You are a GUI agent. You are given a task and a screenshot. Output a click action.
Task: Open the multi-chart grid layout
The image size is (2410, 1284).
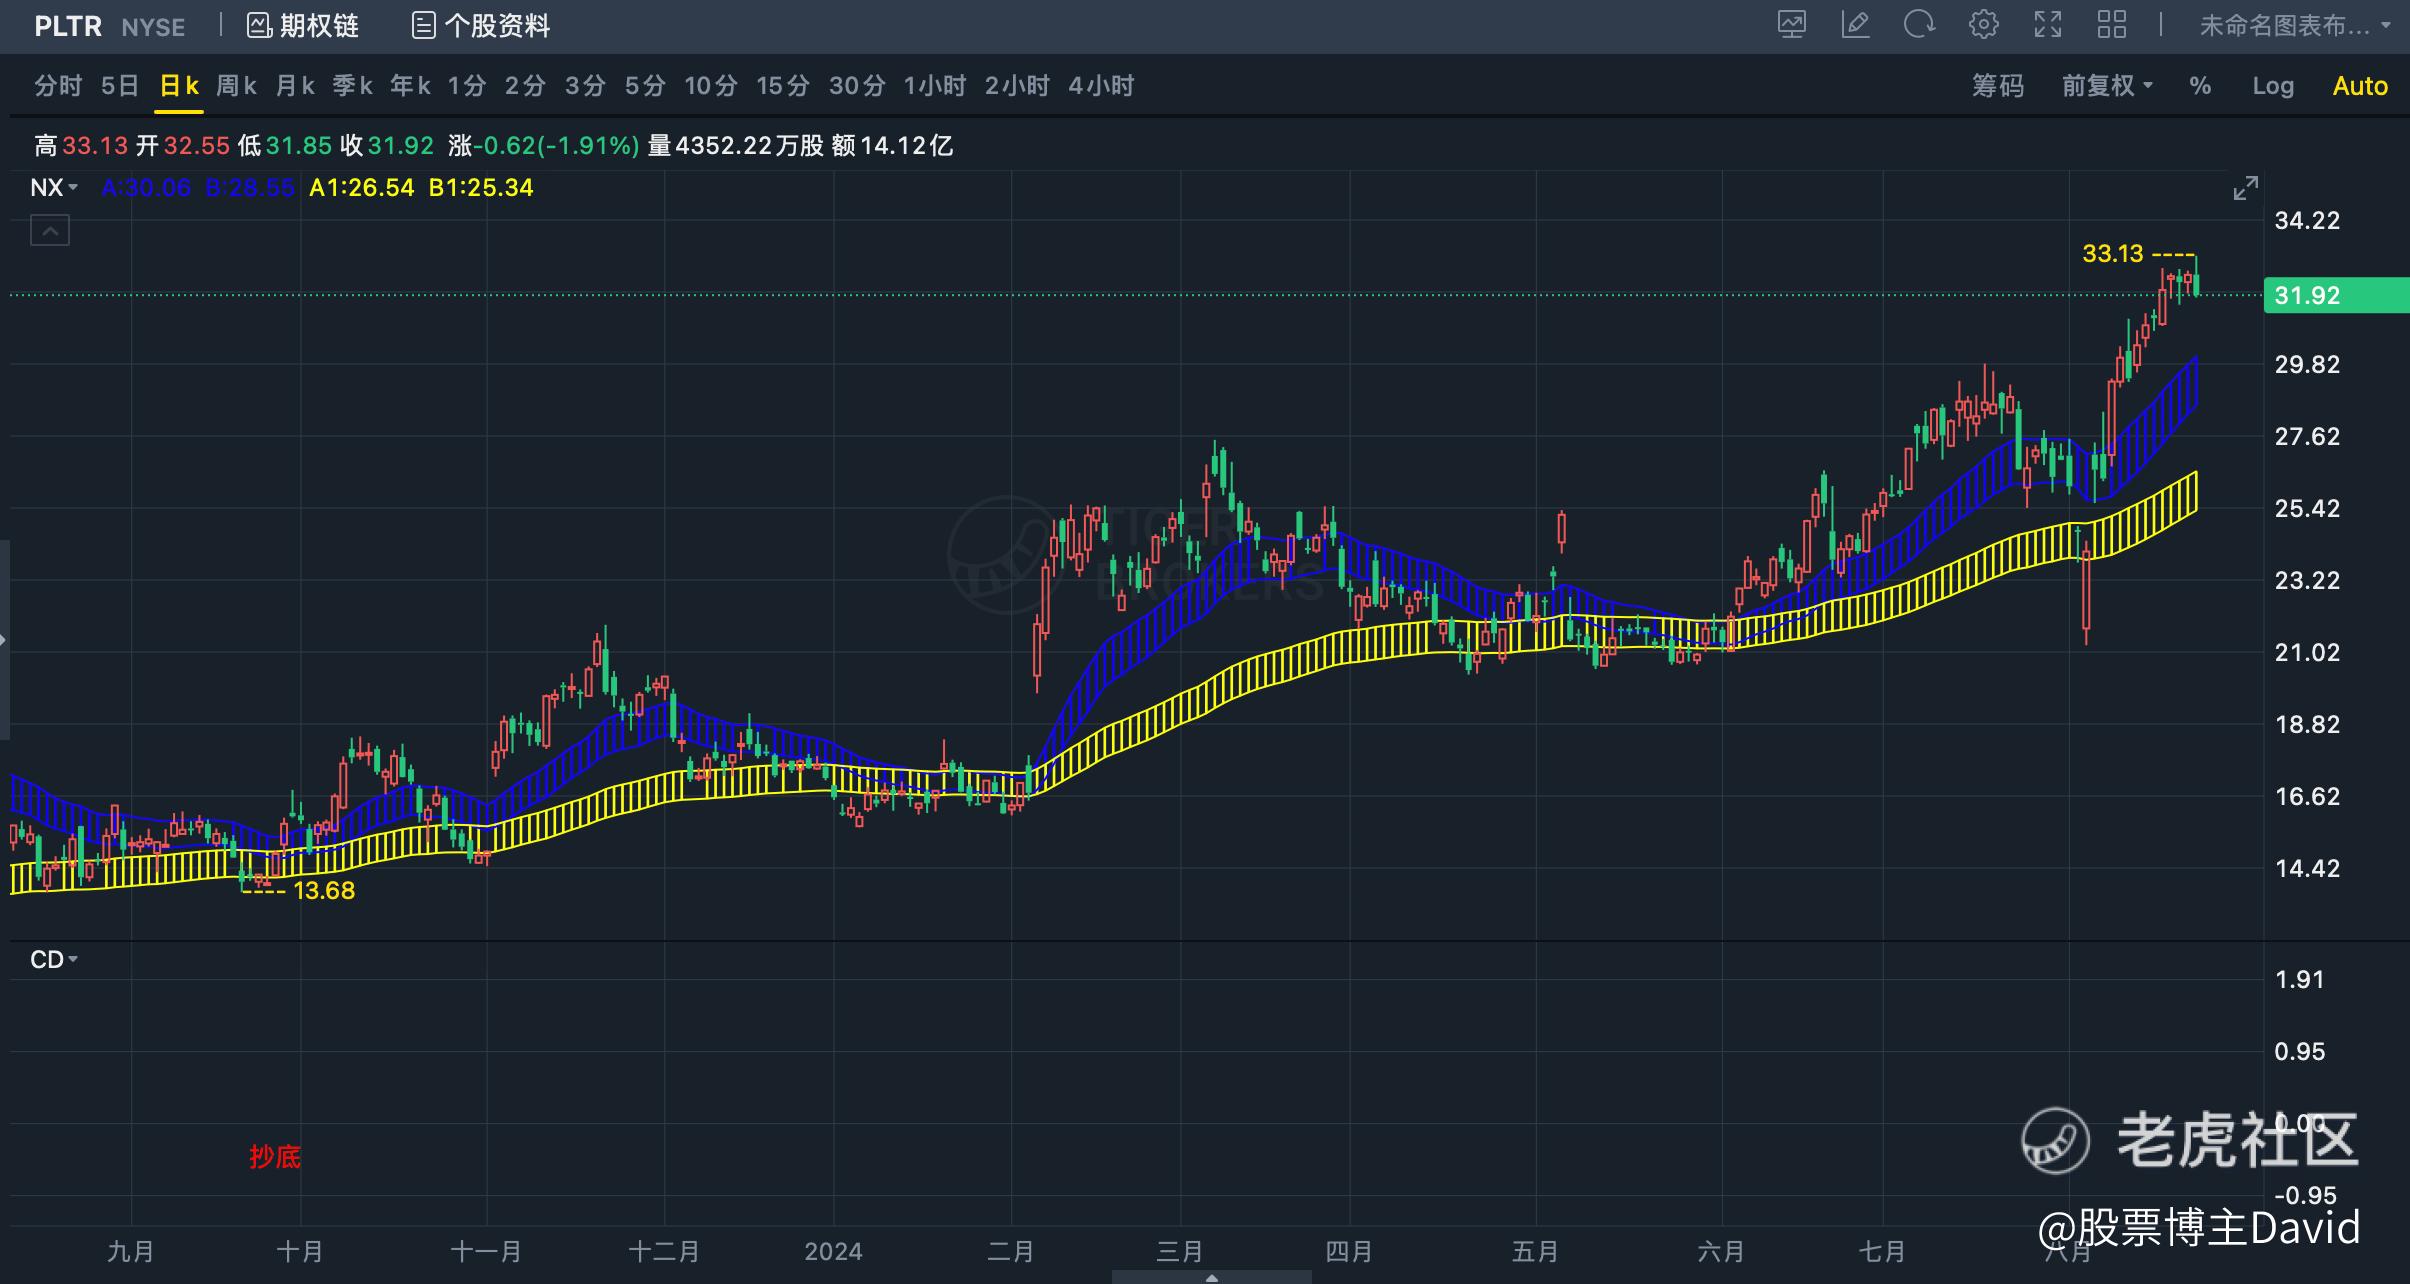coord(2112,25)
